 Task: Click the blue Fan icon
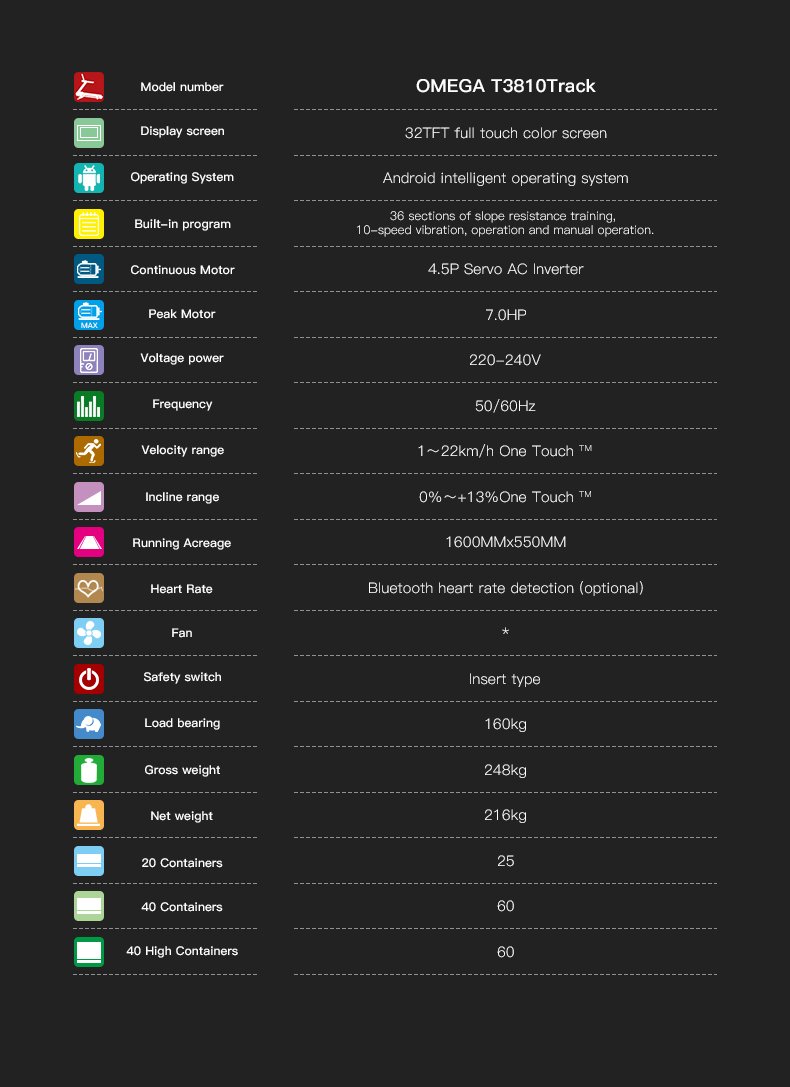click(89, 633)
